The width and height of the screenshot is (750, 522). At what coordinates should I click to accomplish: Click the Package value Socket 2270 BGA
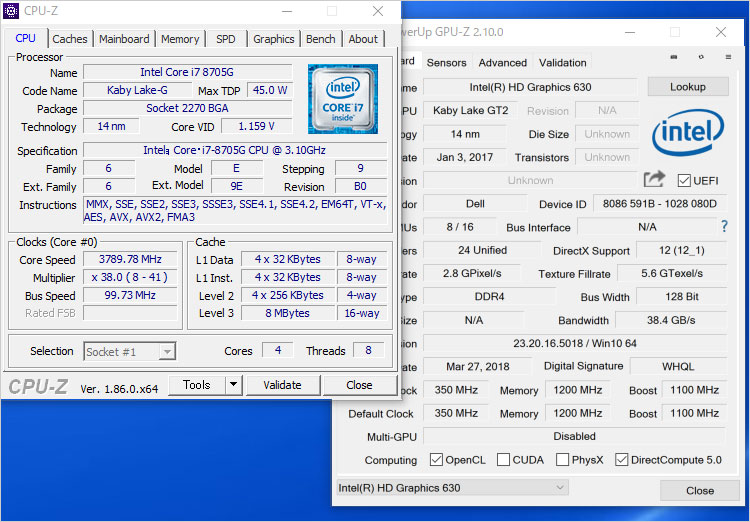point(188,108)
